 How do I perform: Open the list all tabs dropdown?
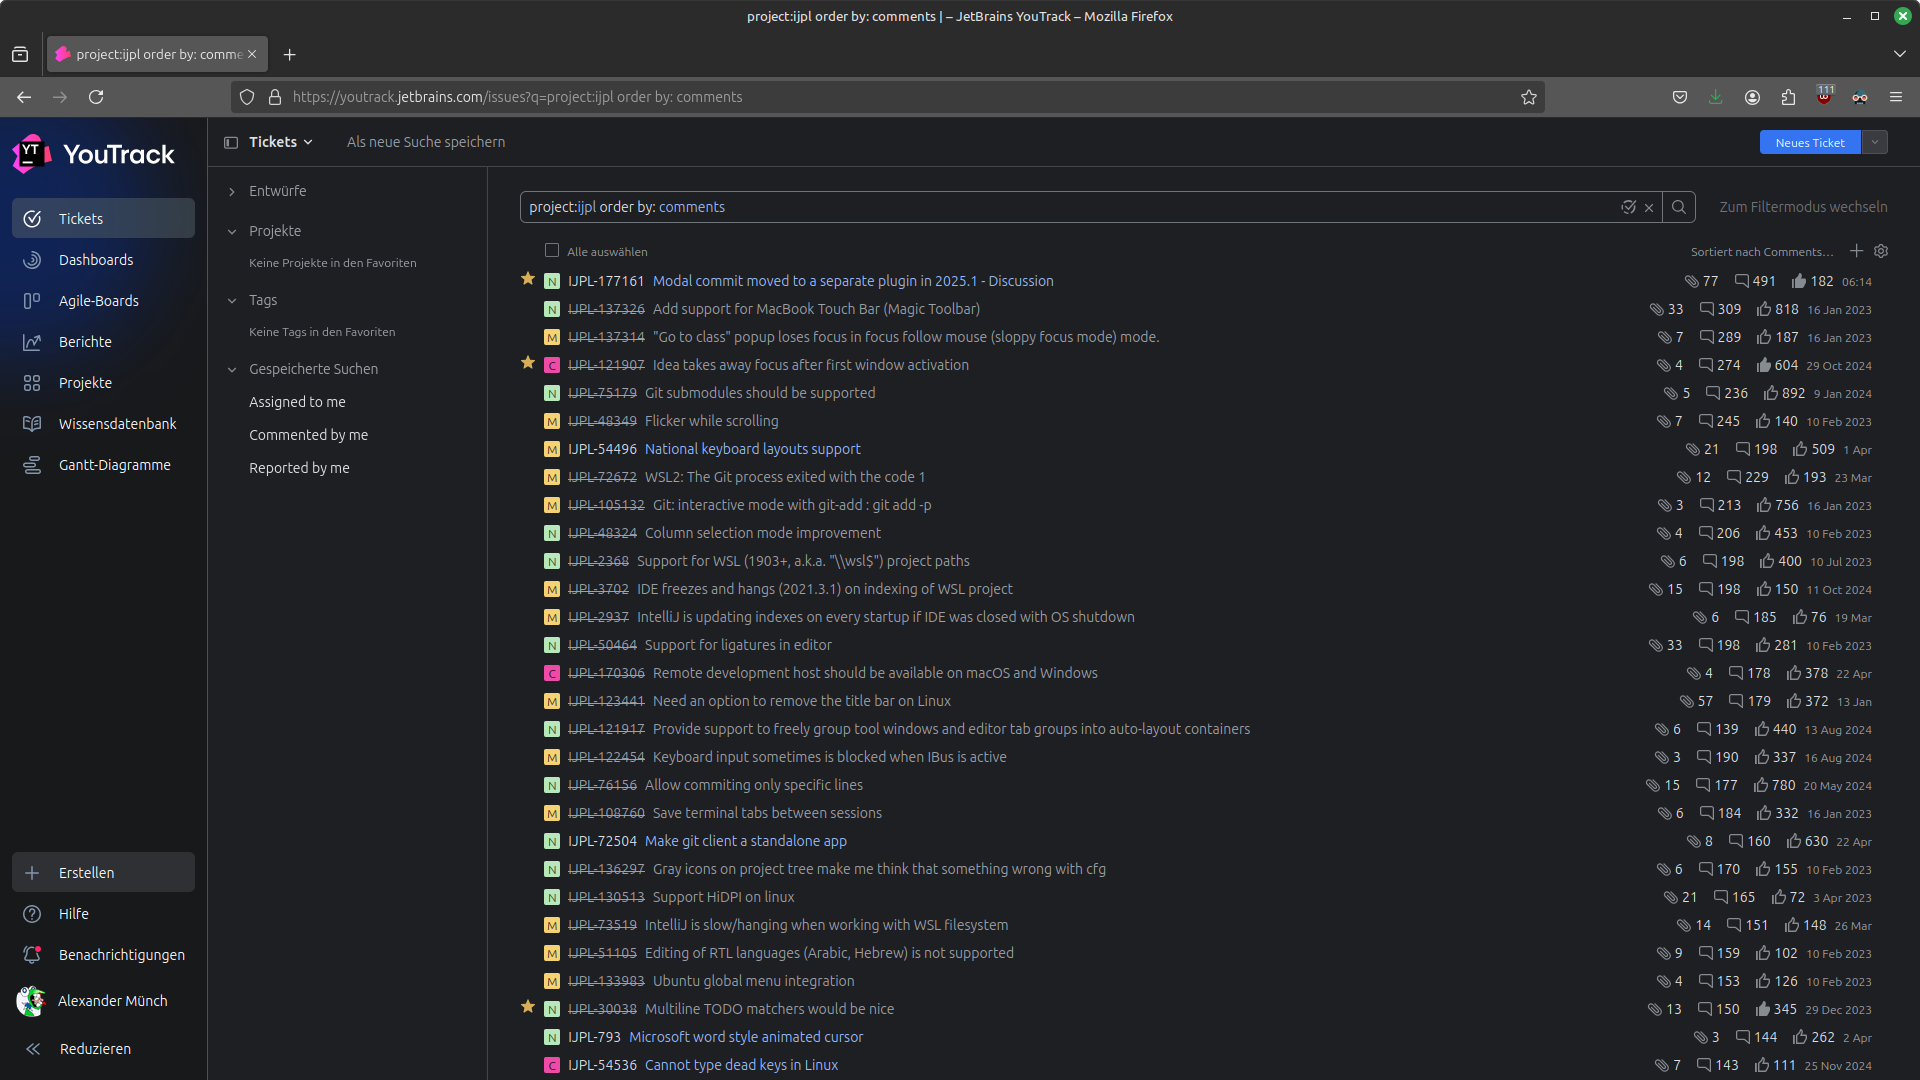pyautogui.click(x=1899, y=54)
